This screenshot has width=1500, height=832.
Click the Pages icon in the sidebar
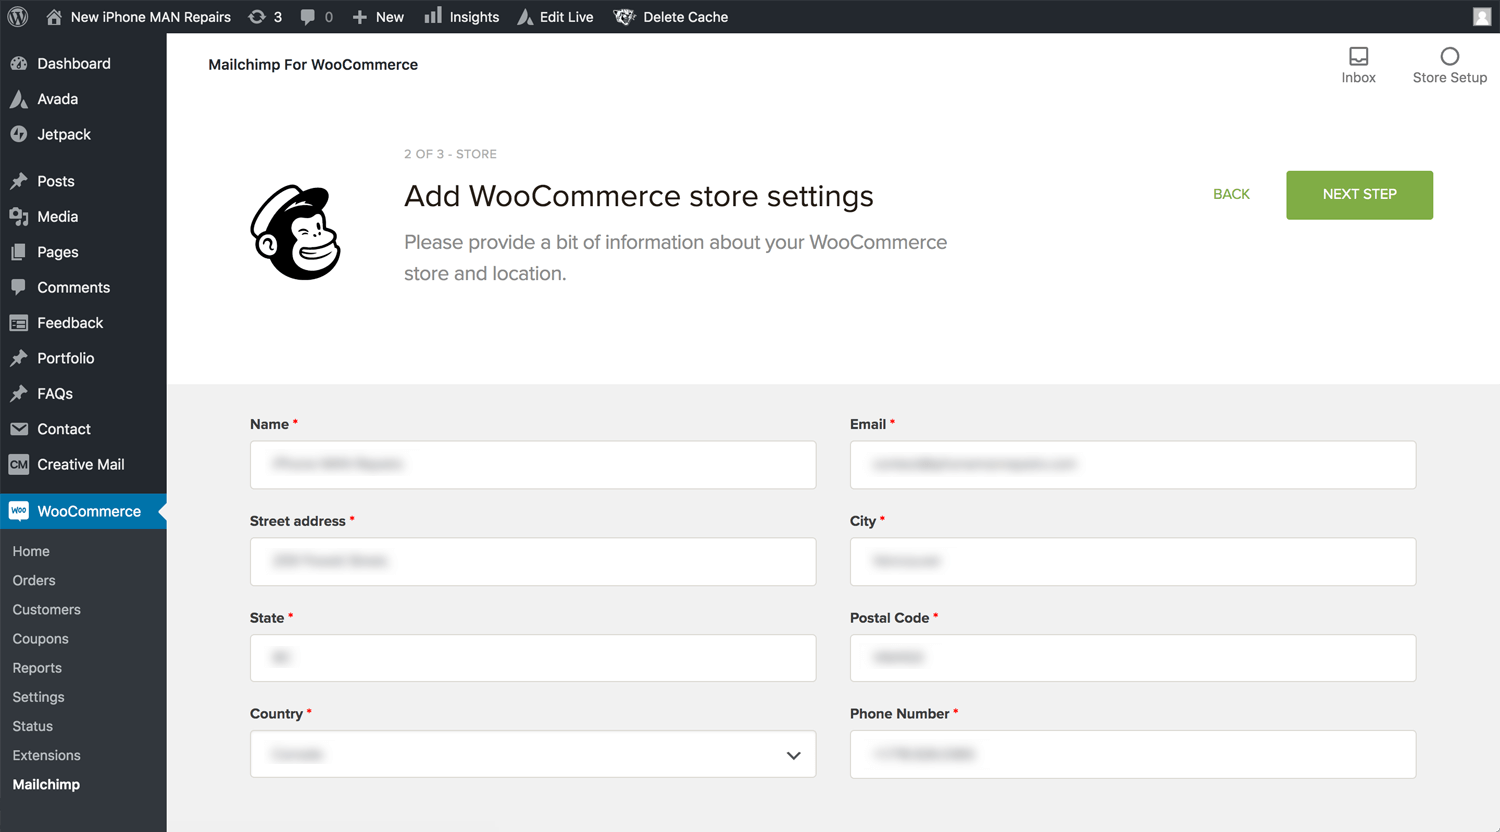coord(19,252)
